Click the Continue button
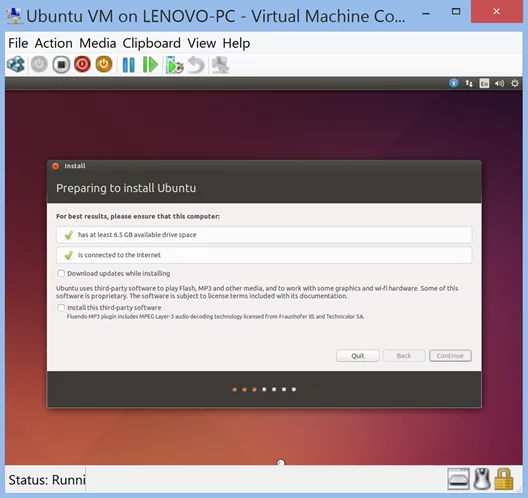The image size is (528, 498). [450, 356]
